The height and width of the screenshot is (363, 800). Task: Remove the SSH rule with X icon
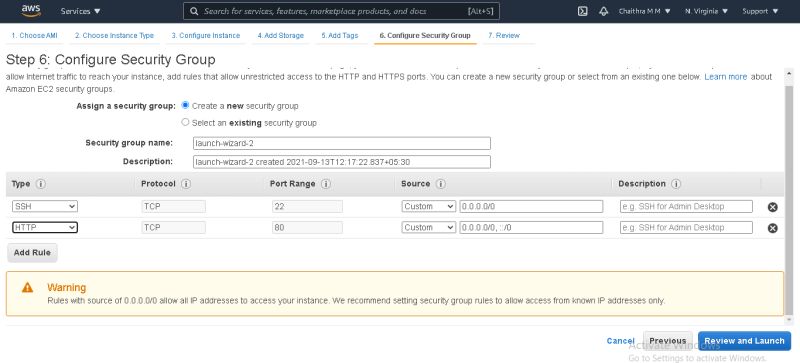click(772, 207)
